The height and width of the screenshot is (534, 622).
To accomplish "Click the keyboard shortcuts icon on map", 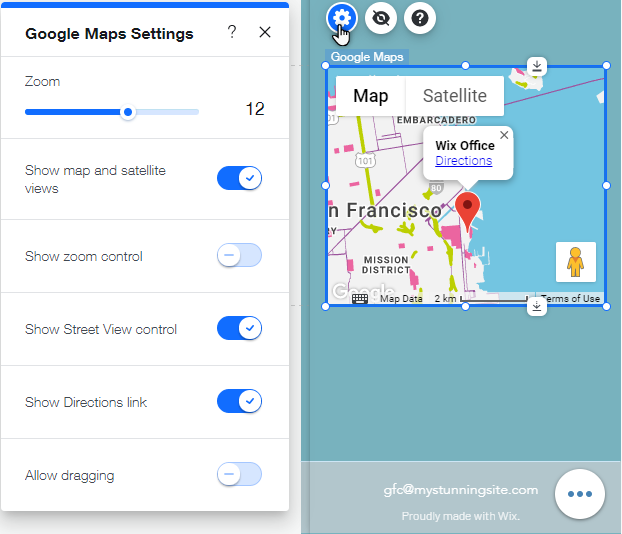I will [360, 298].
